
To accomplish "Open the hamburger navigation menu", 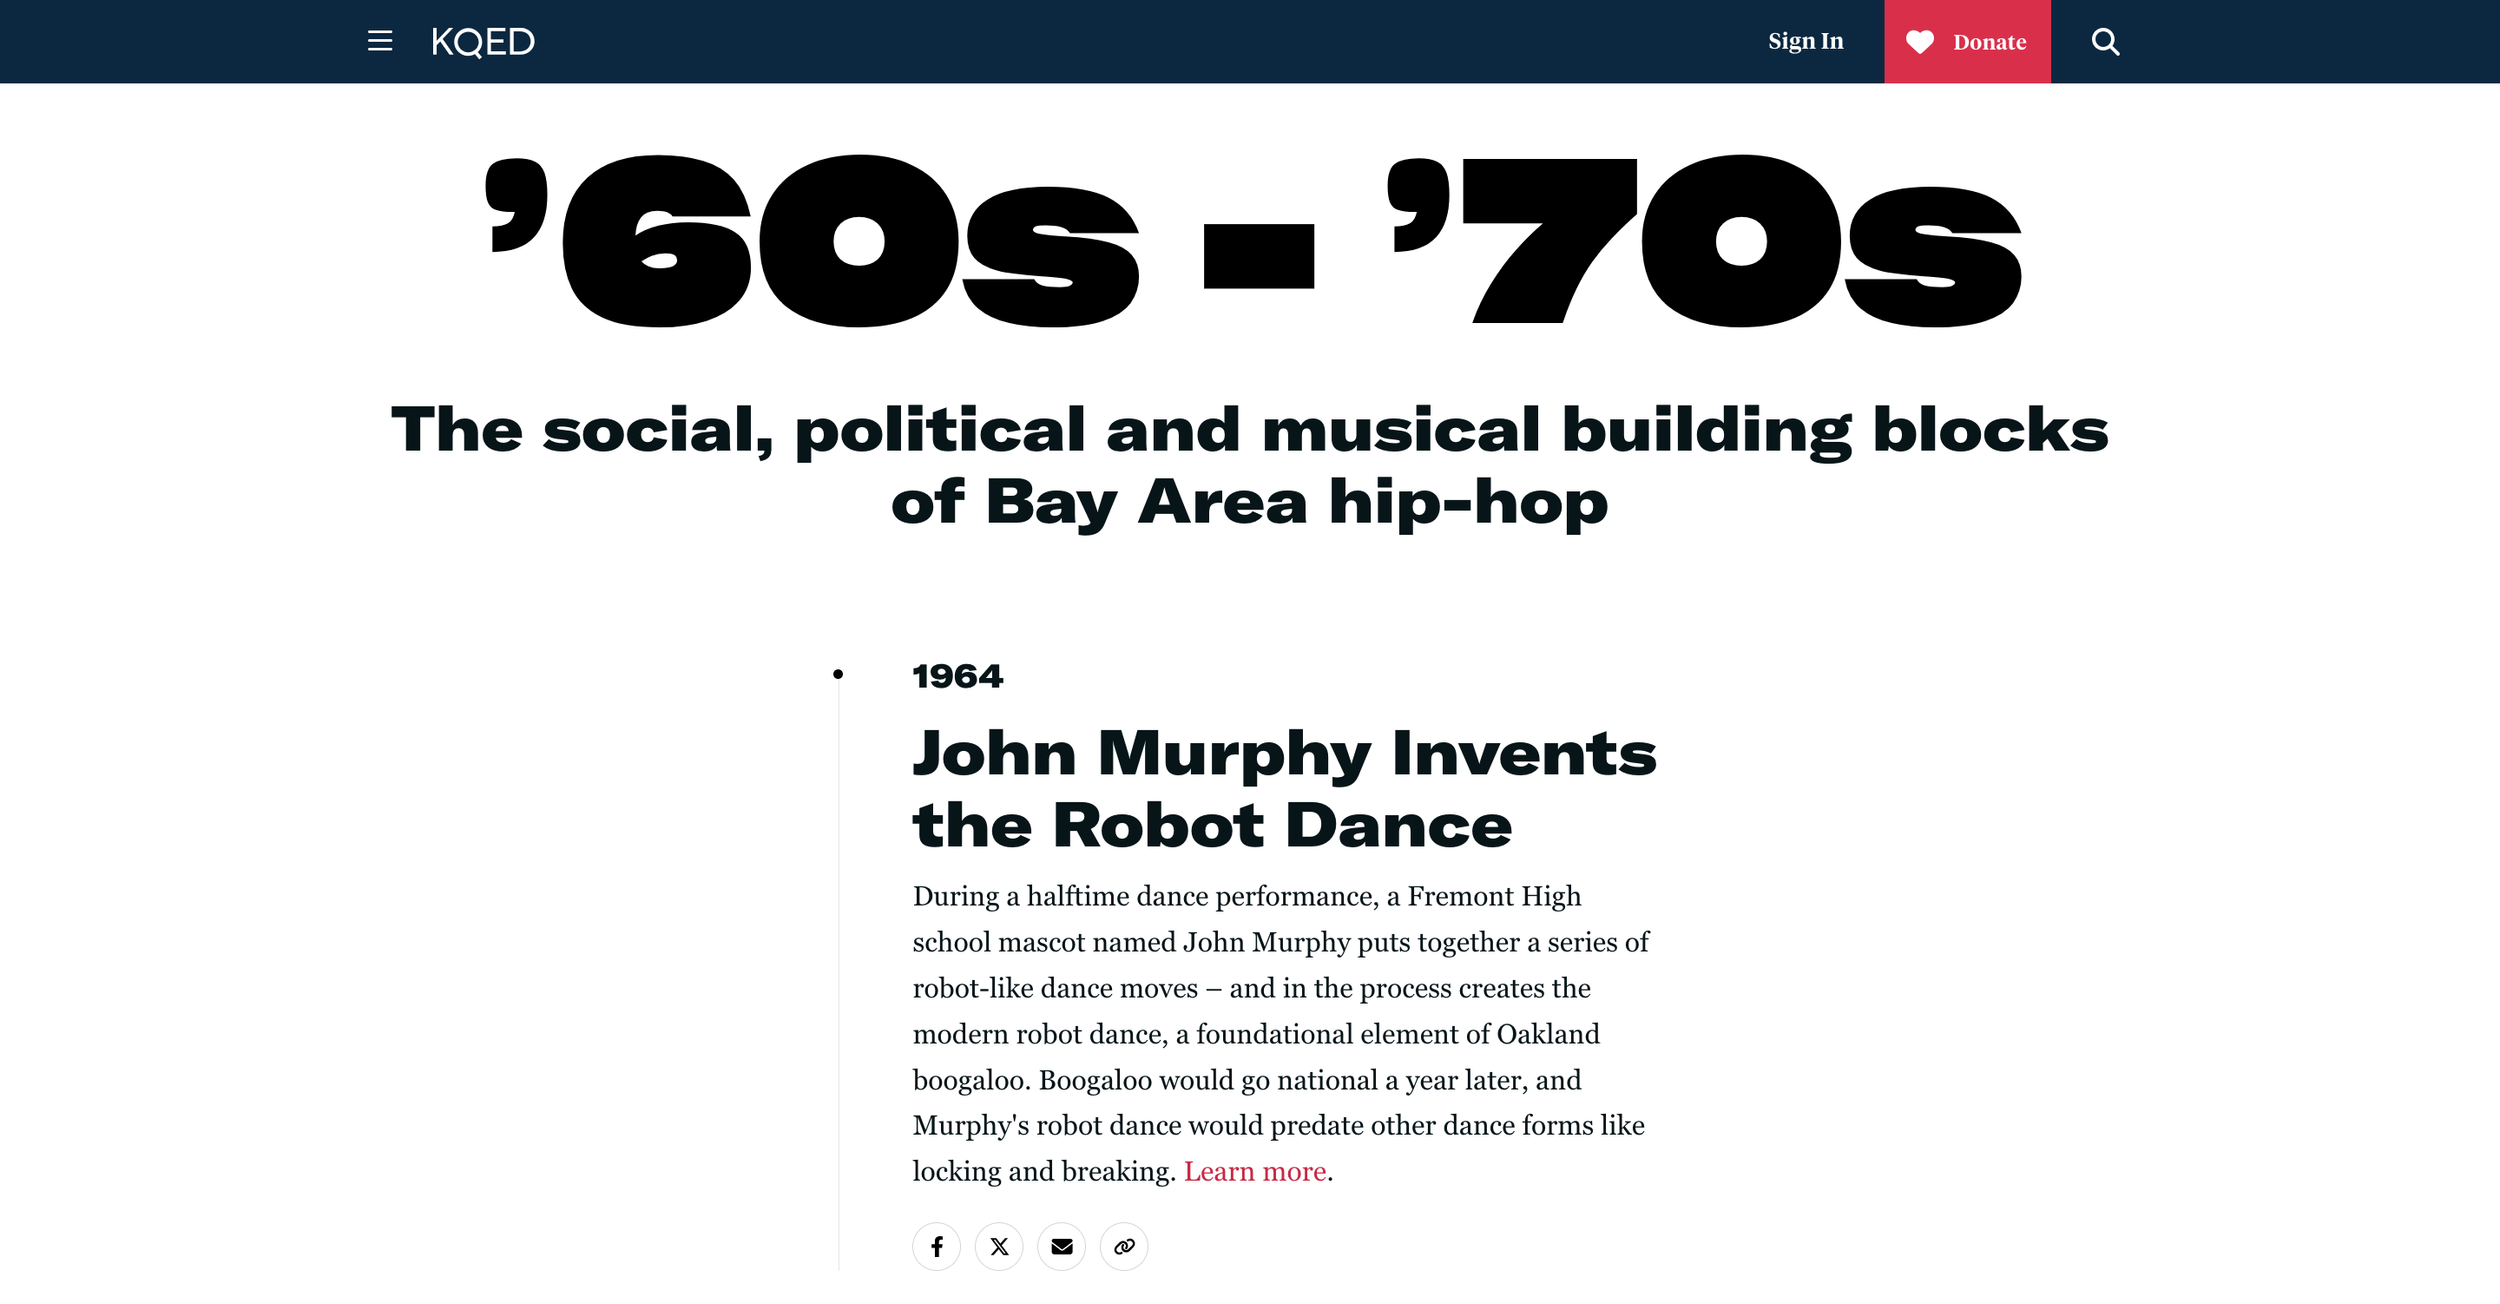I will coord(380,41).
